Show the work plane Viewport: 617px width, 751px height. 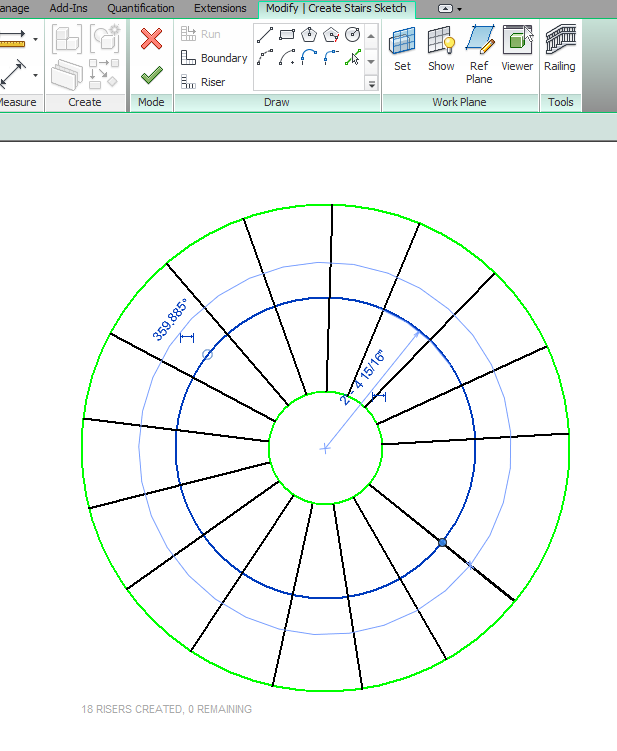[441, 49]
